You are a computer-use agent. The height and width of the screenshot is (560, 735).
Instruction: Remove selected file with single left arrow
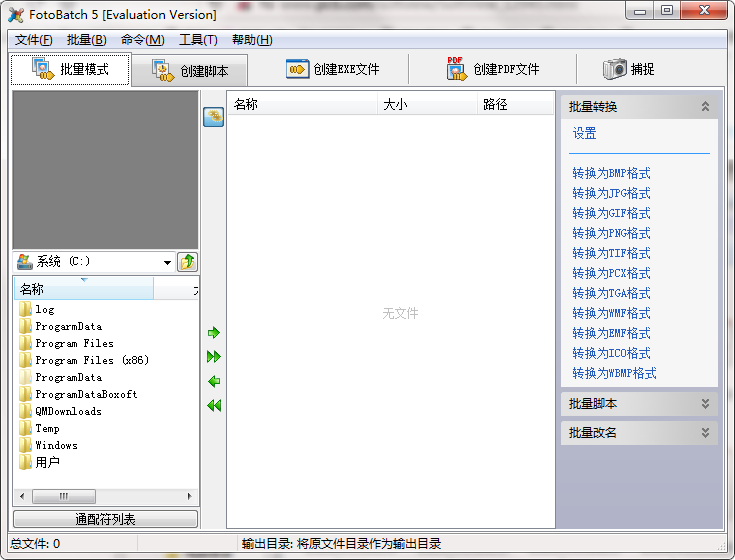click(214, 381)
